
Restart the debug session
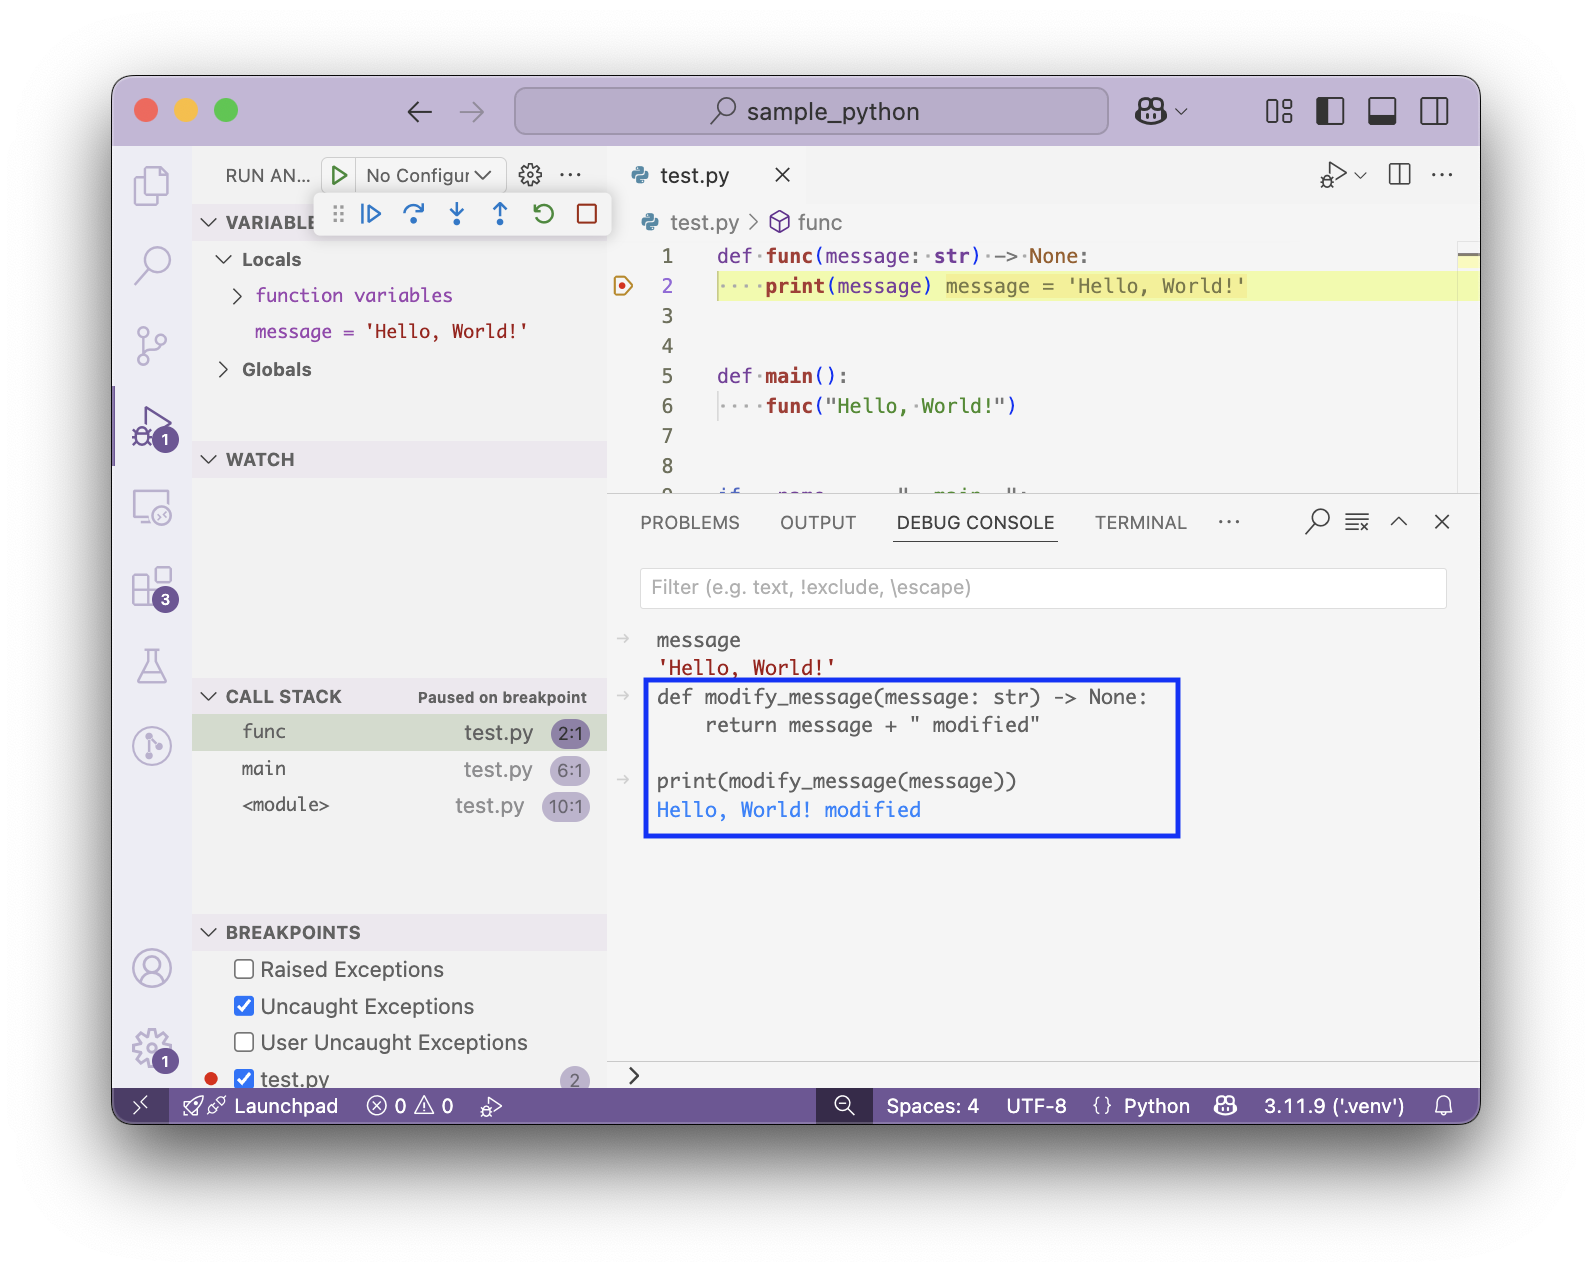point(543,213)
